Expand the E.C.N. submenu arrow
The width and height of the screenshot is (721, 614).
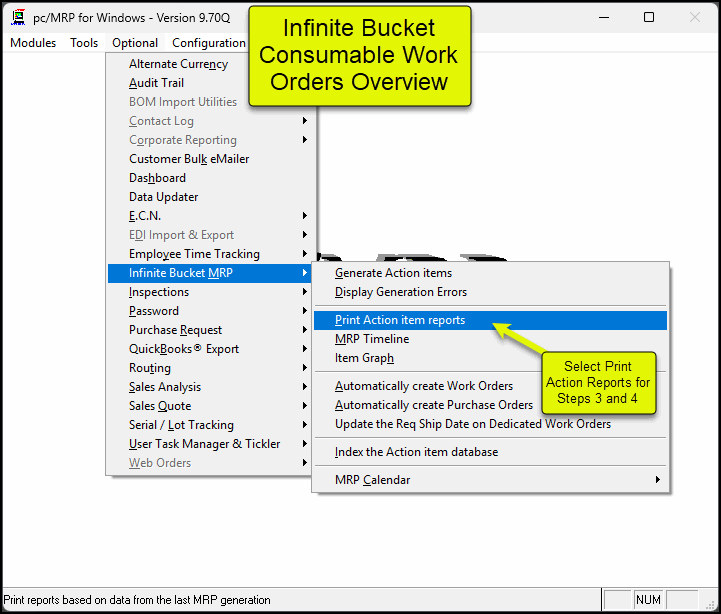click(304, 216)
